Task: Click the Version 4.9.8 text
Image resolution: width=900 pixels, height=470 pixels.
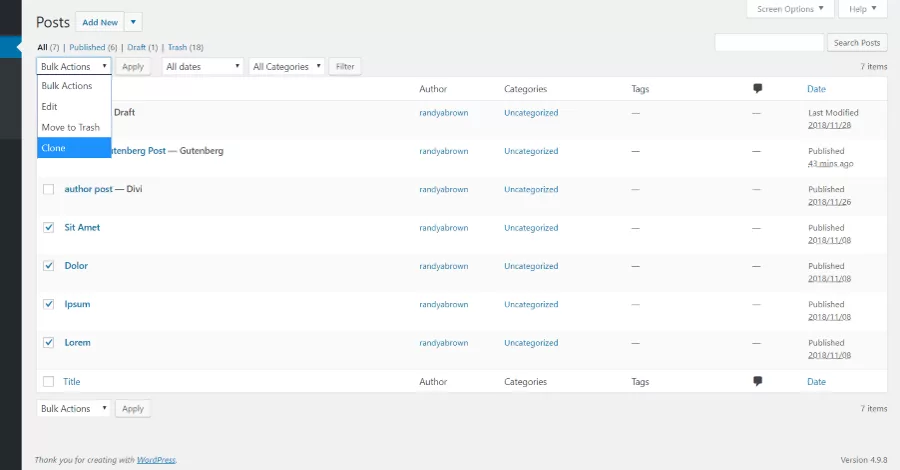Action: 864,460
